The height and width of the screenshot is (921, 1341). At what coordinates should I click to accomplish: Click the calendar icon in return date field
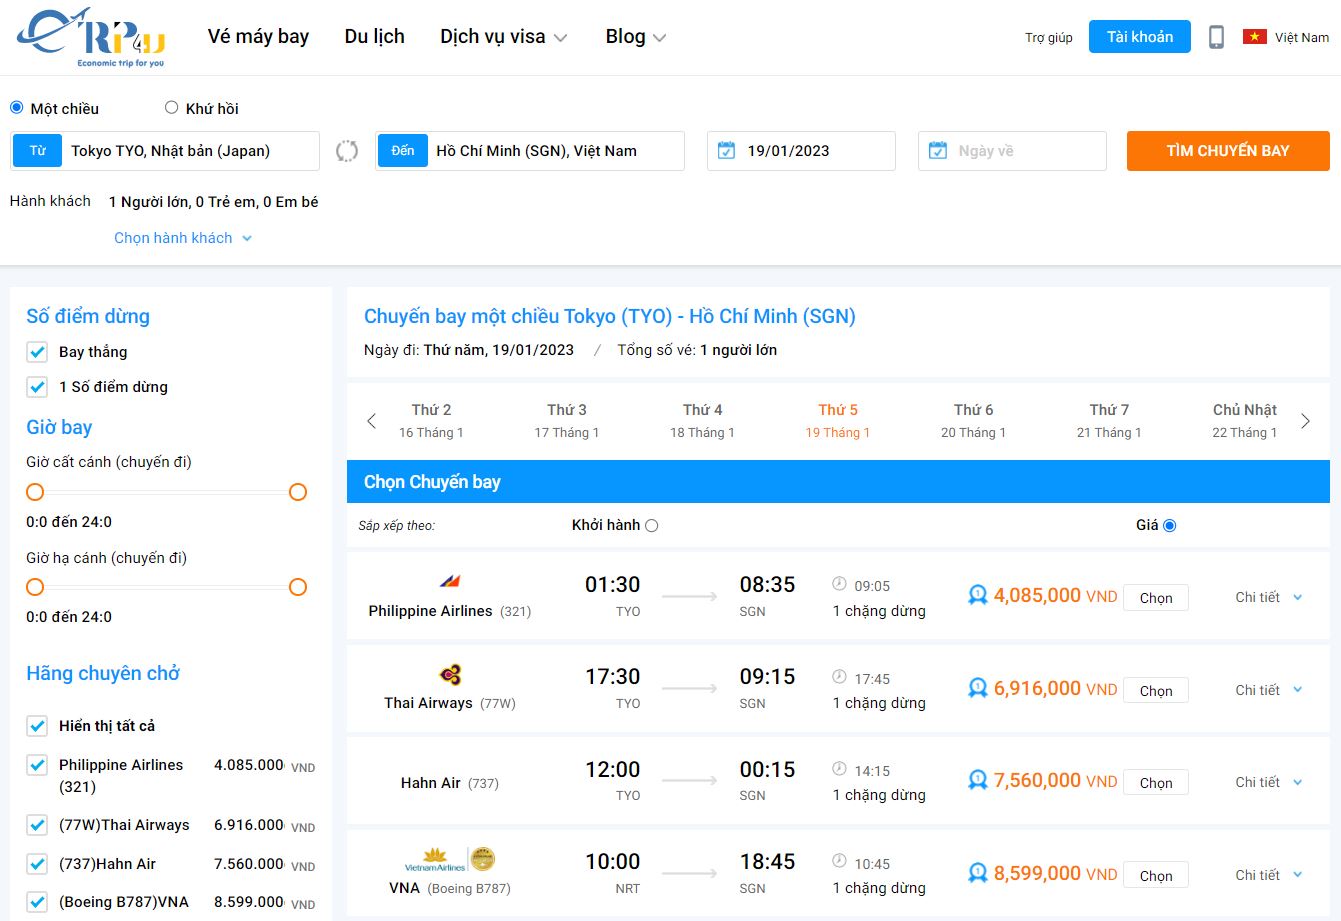[937, 150]
